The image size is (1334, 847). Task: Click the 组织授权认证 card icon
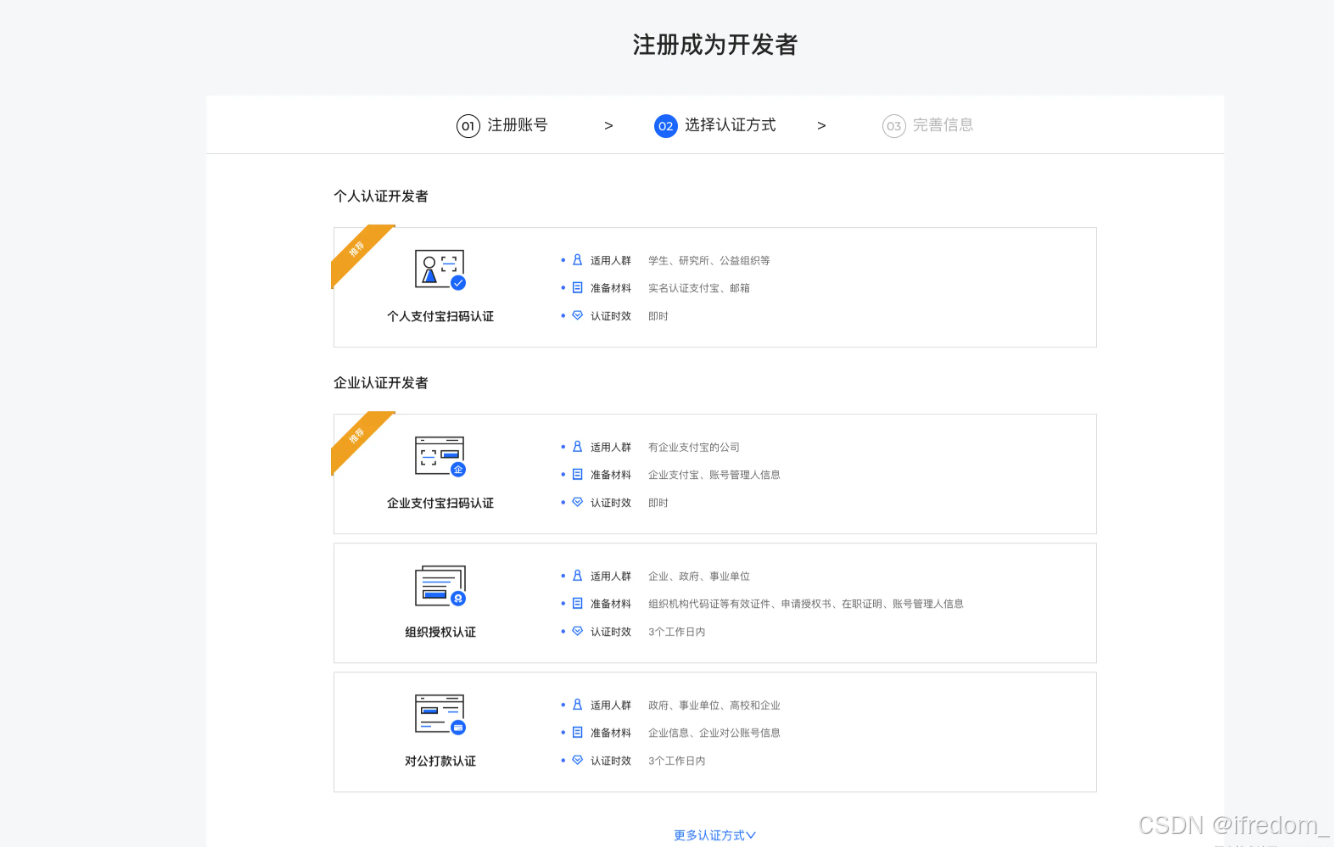[x=440, y=586]
